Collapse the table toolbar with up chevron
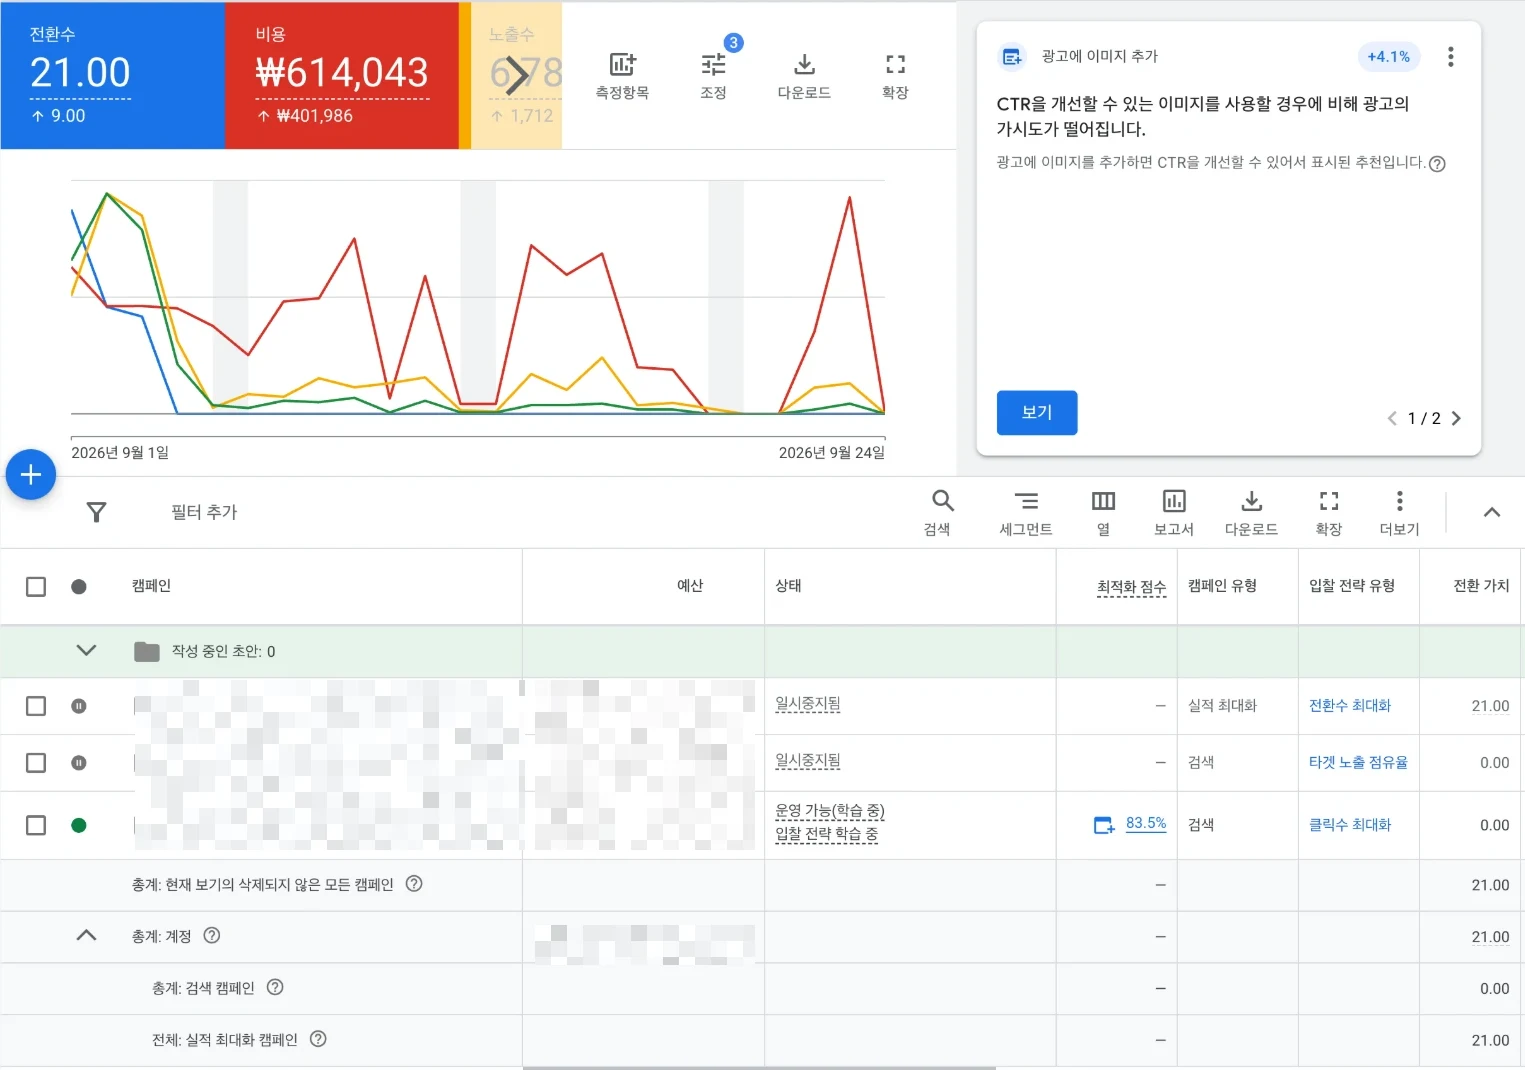 click(x=1491, y=512)
